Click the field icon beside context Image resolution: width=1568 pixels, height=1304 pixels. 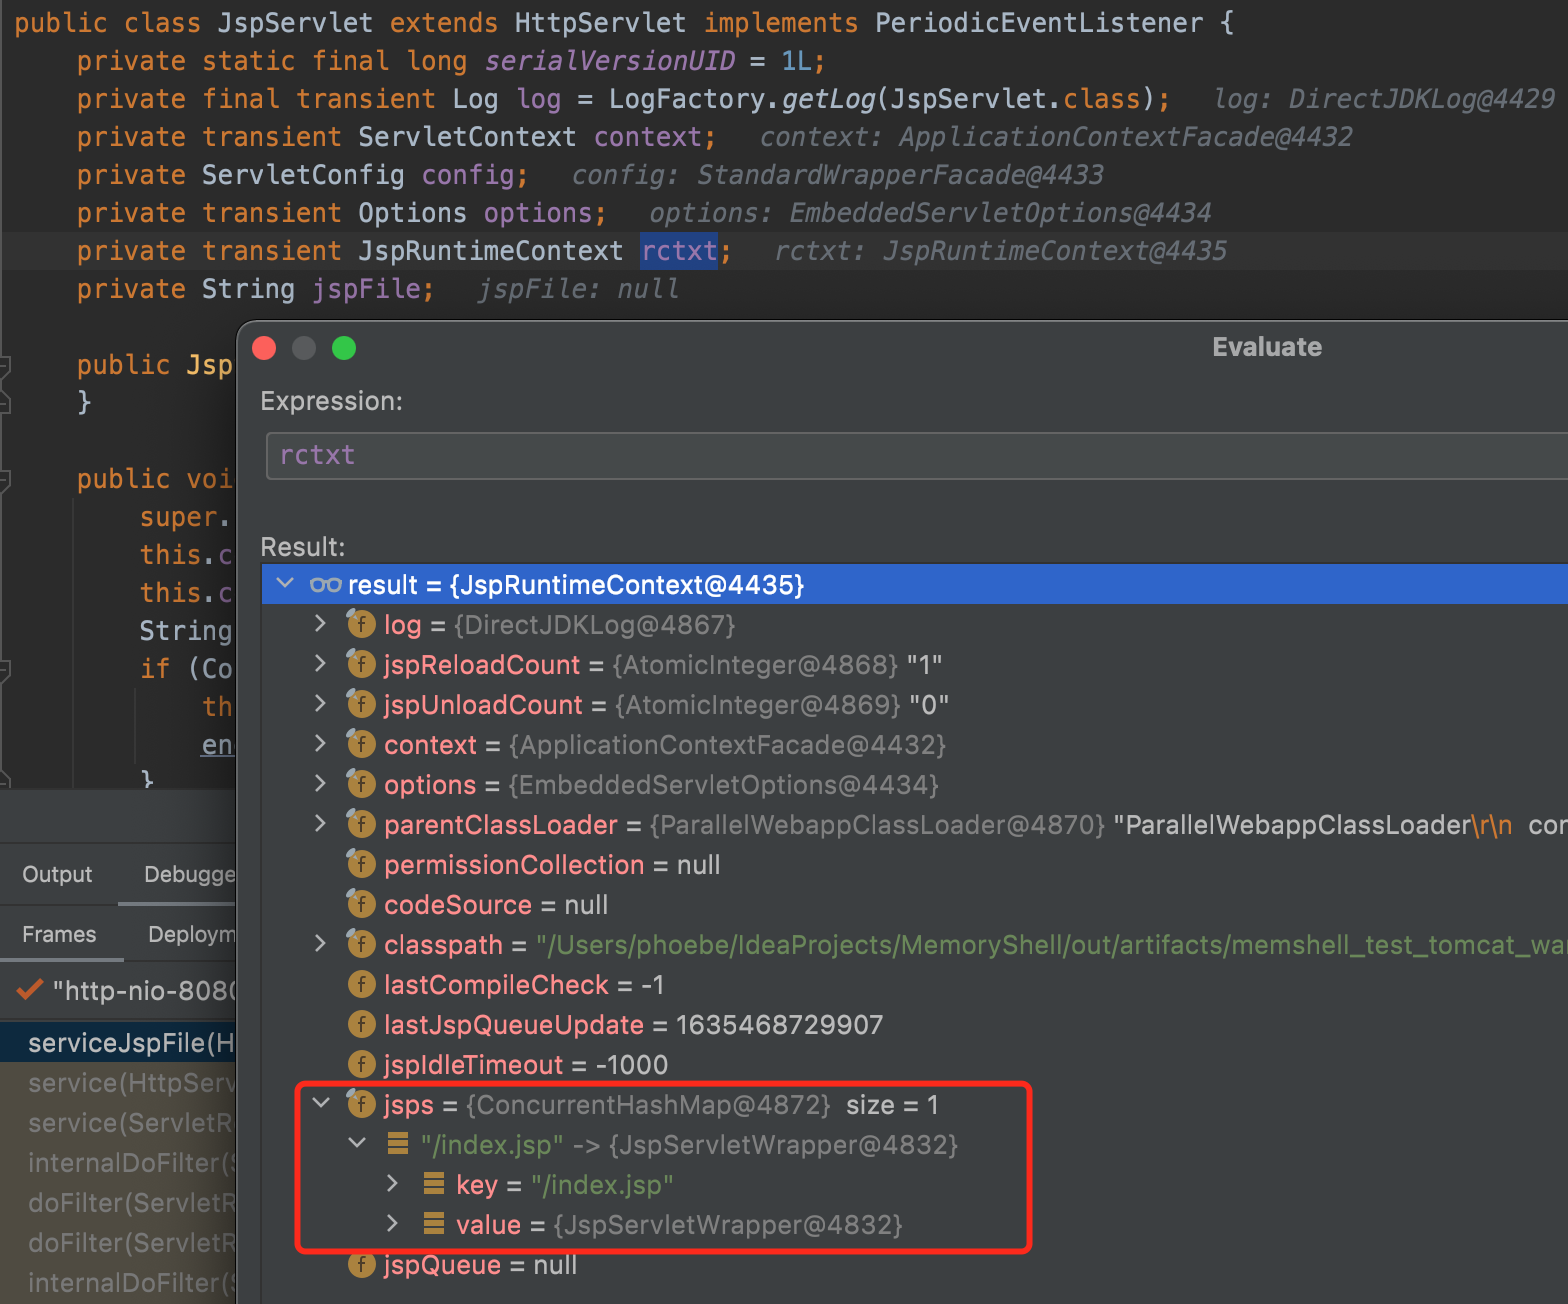click(x=361, y=744)
